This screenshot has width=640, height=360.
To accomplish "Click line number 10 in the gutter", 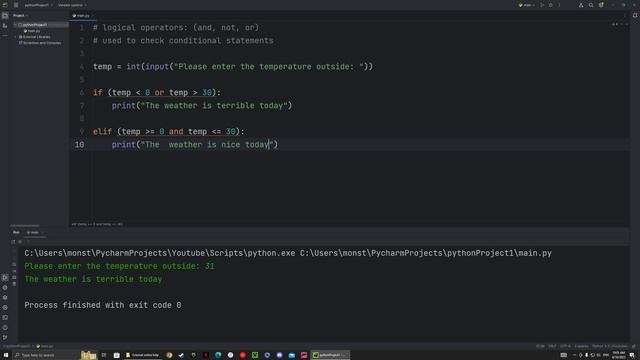I will click(x=79, y=144).
